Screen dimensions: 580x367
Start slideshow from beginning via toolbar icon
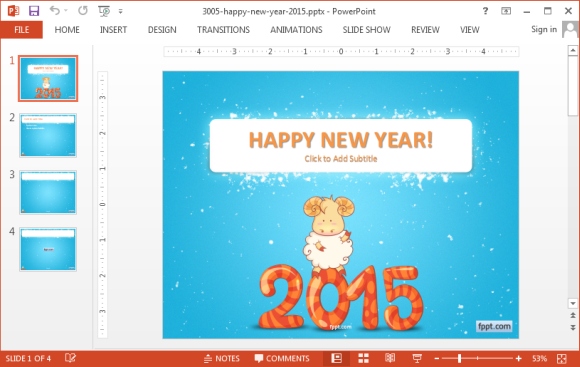pyautogui.click(x=104, y=11)
